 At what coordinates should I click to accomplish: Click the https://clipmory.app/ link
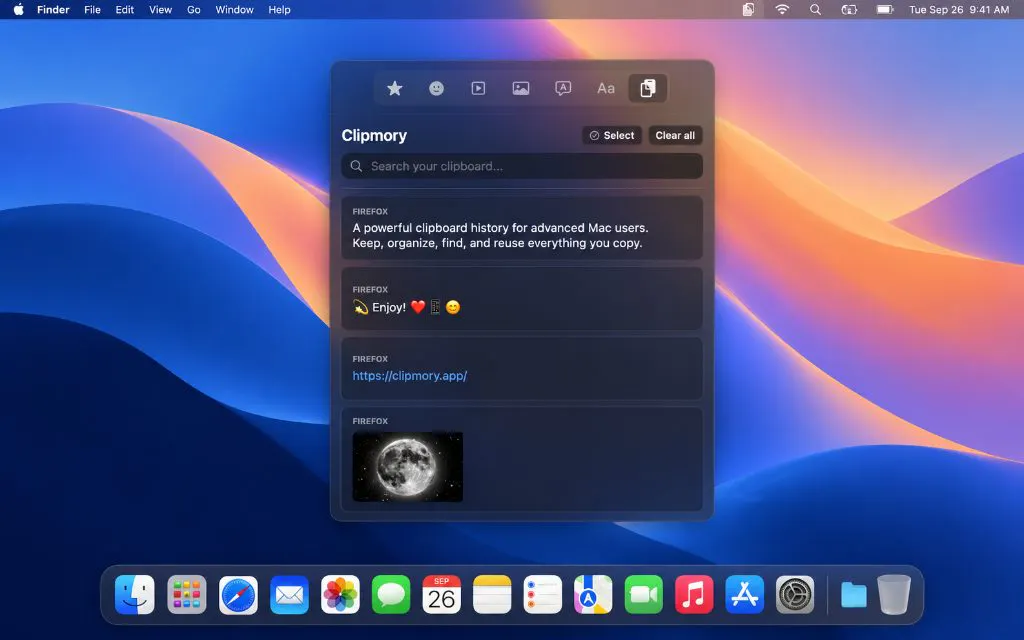point(409,376)
